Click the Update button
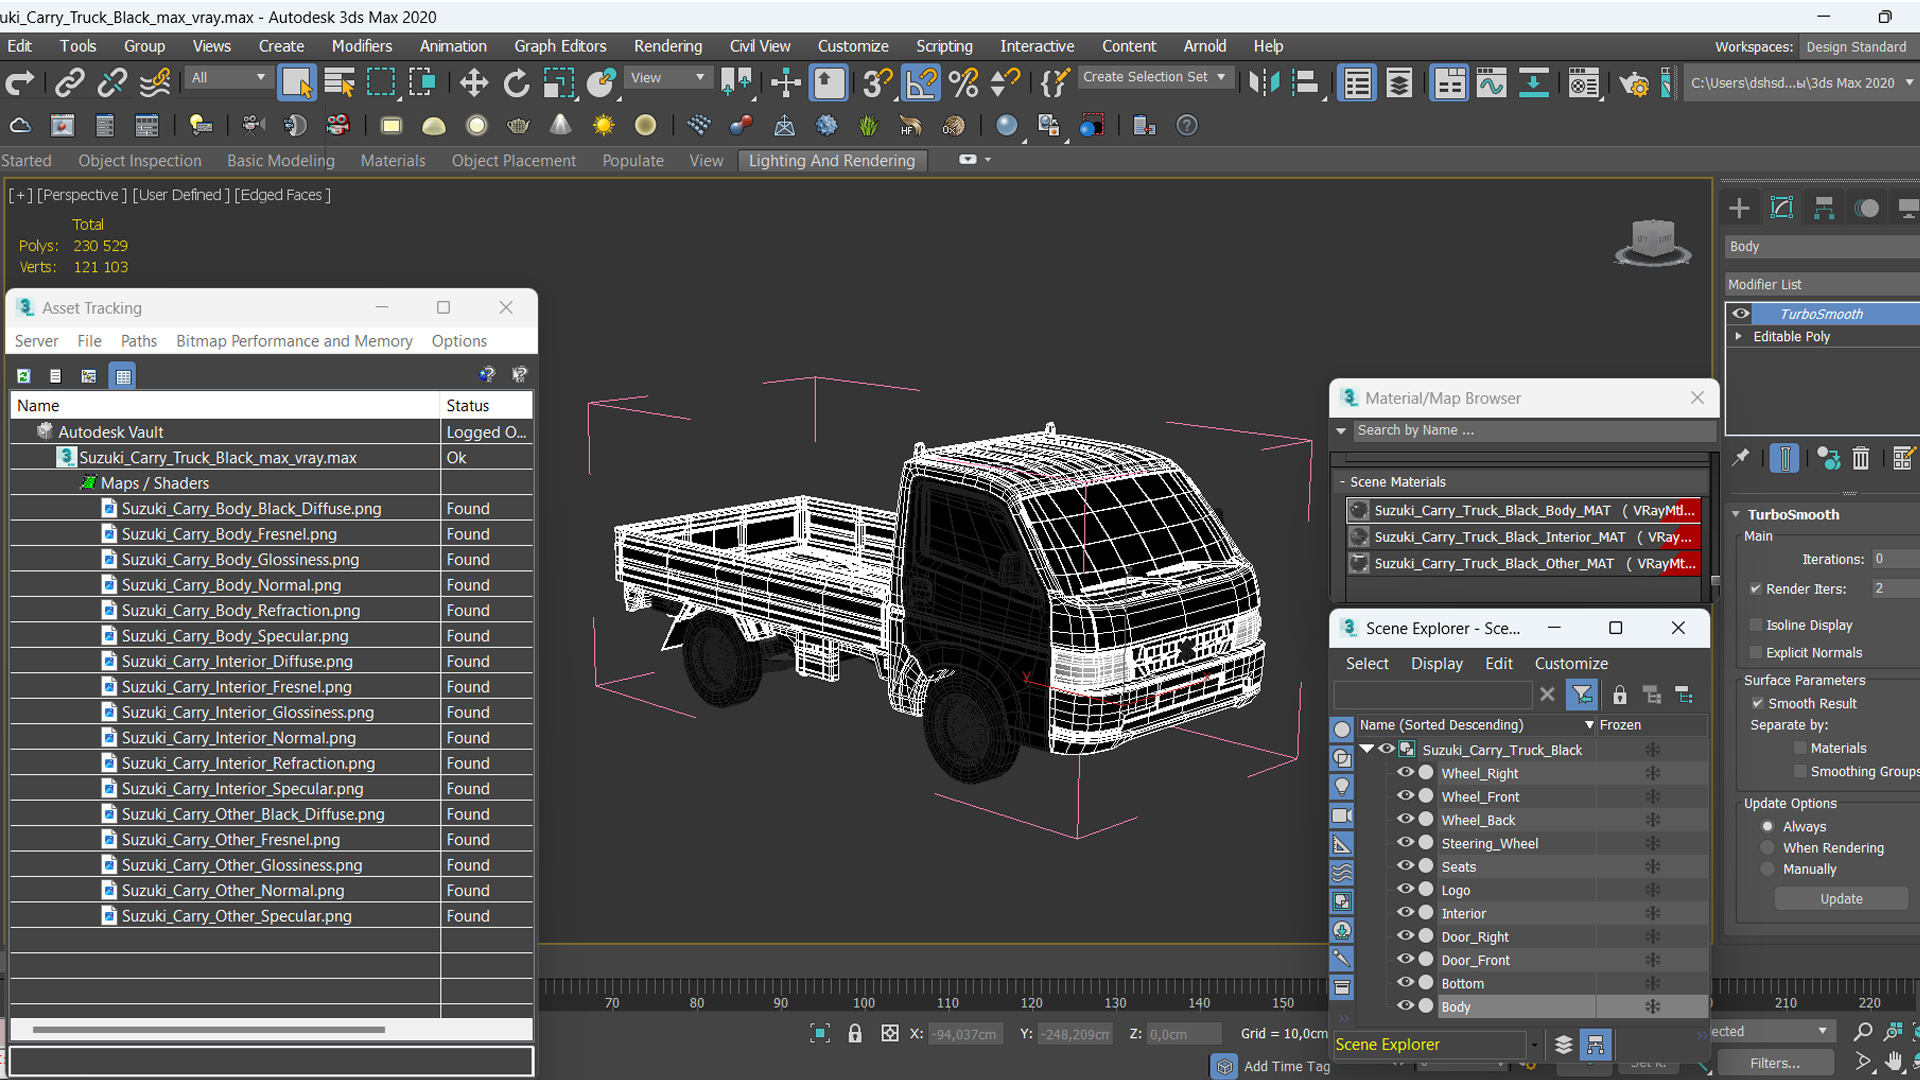Image resolution: width=1920 pixels, height=1080 pixels. (1840, 899)
